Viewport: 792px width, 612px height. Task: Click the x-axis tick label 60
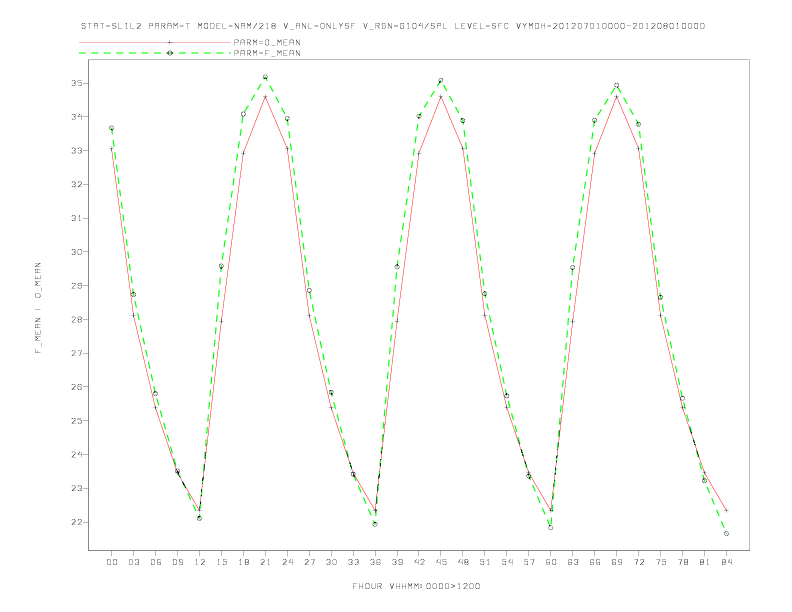(x=551, y=562)
